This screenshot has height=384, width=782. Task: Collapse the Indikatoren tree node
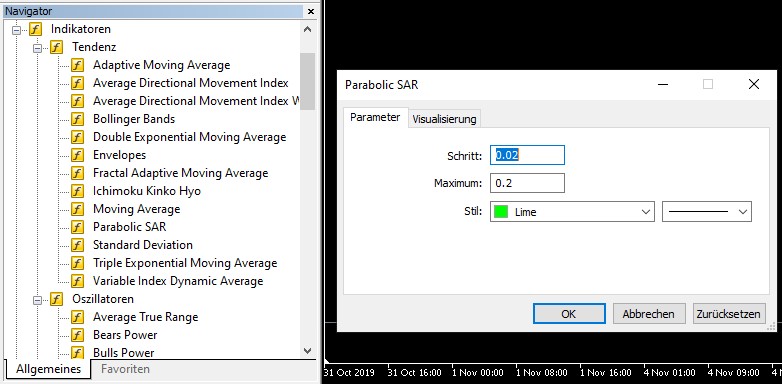click(x=16, y=30)
